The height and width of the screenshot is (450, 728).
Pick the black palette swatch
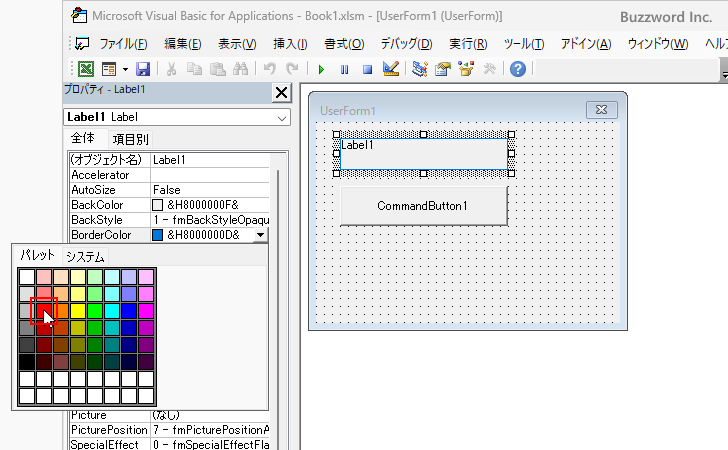click(27, 362)
